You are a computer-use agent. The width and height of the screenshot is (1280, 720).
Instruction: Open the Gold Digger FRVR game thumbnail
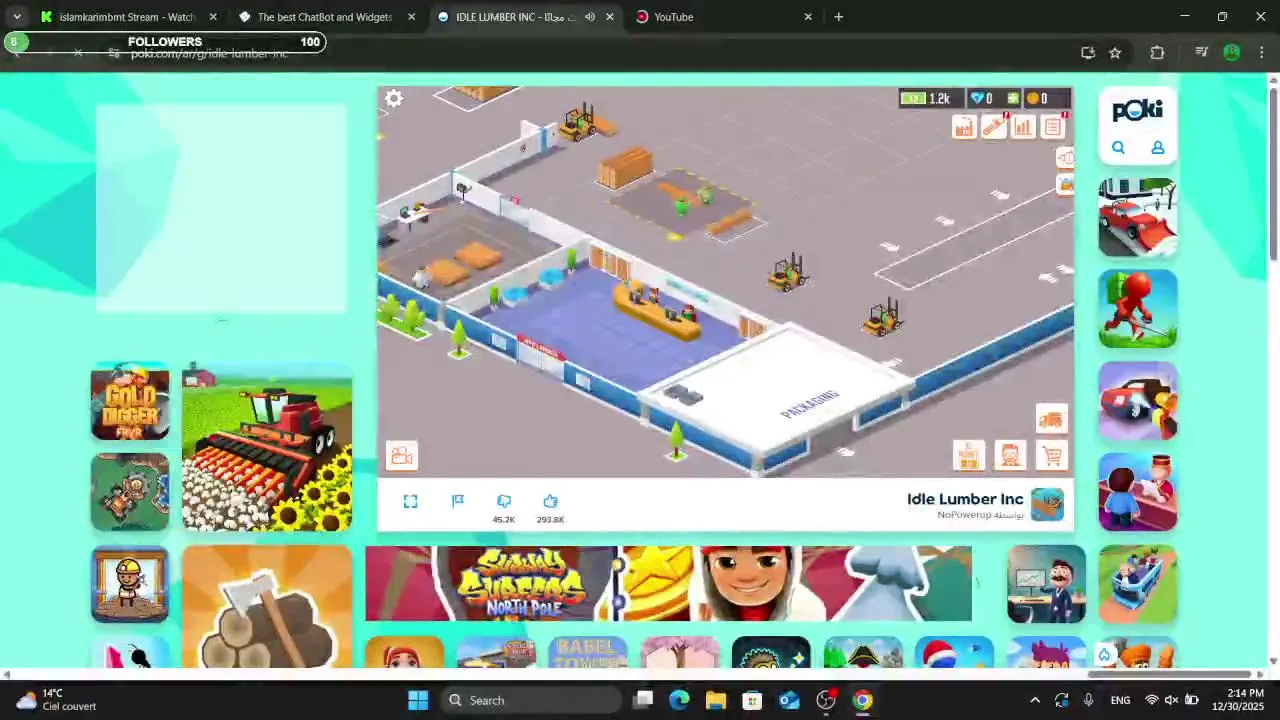pyautogui.click(x=130, y=401)
